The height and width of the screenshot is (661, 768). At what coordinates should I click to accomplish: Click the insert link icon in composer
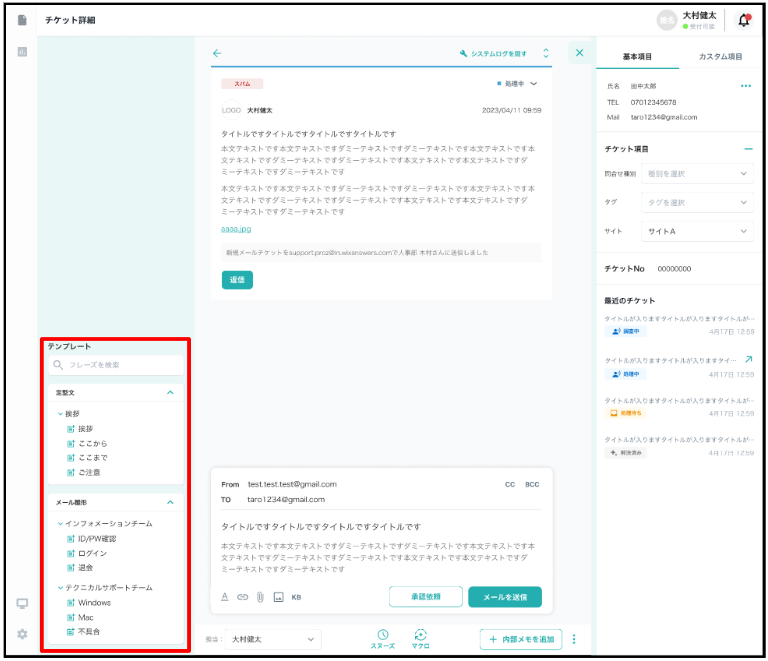point(242,597)
